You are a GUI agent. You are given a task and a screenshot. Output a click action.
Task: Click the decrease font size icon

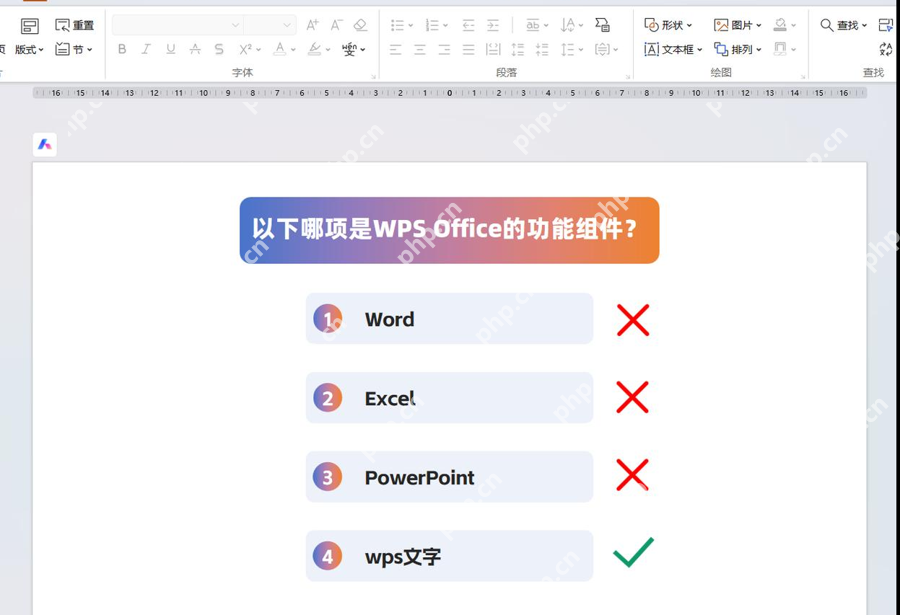tap(336, 25)
